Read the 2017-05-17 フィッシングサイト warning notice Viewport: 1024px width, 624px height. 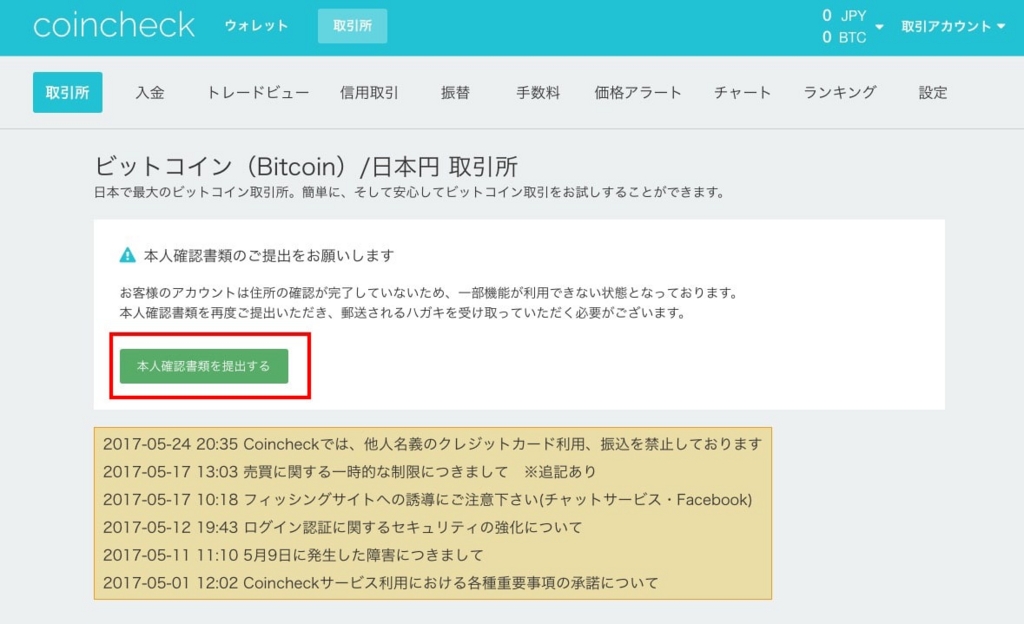(427, 499)
